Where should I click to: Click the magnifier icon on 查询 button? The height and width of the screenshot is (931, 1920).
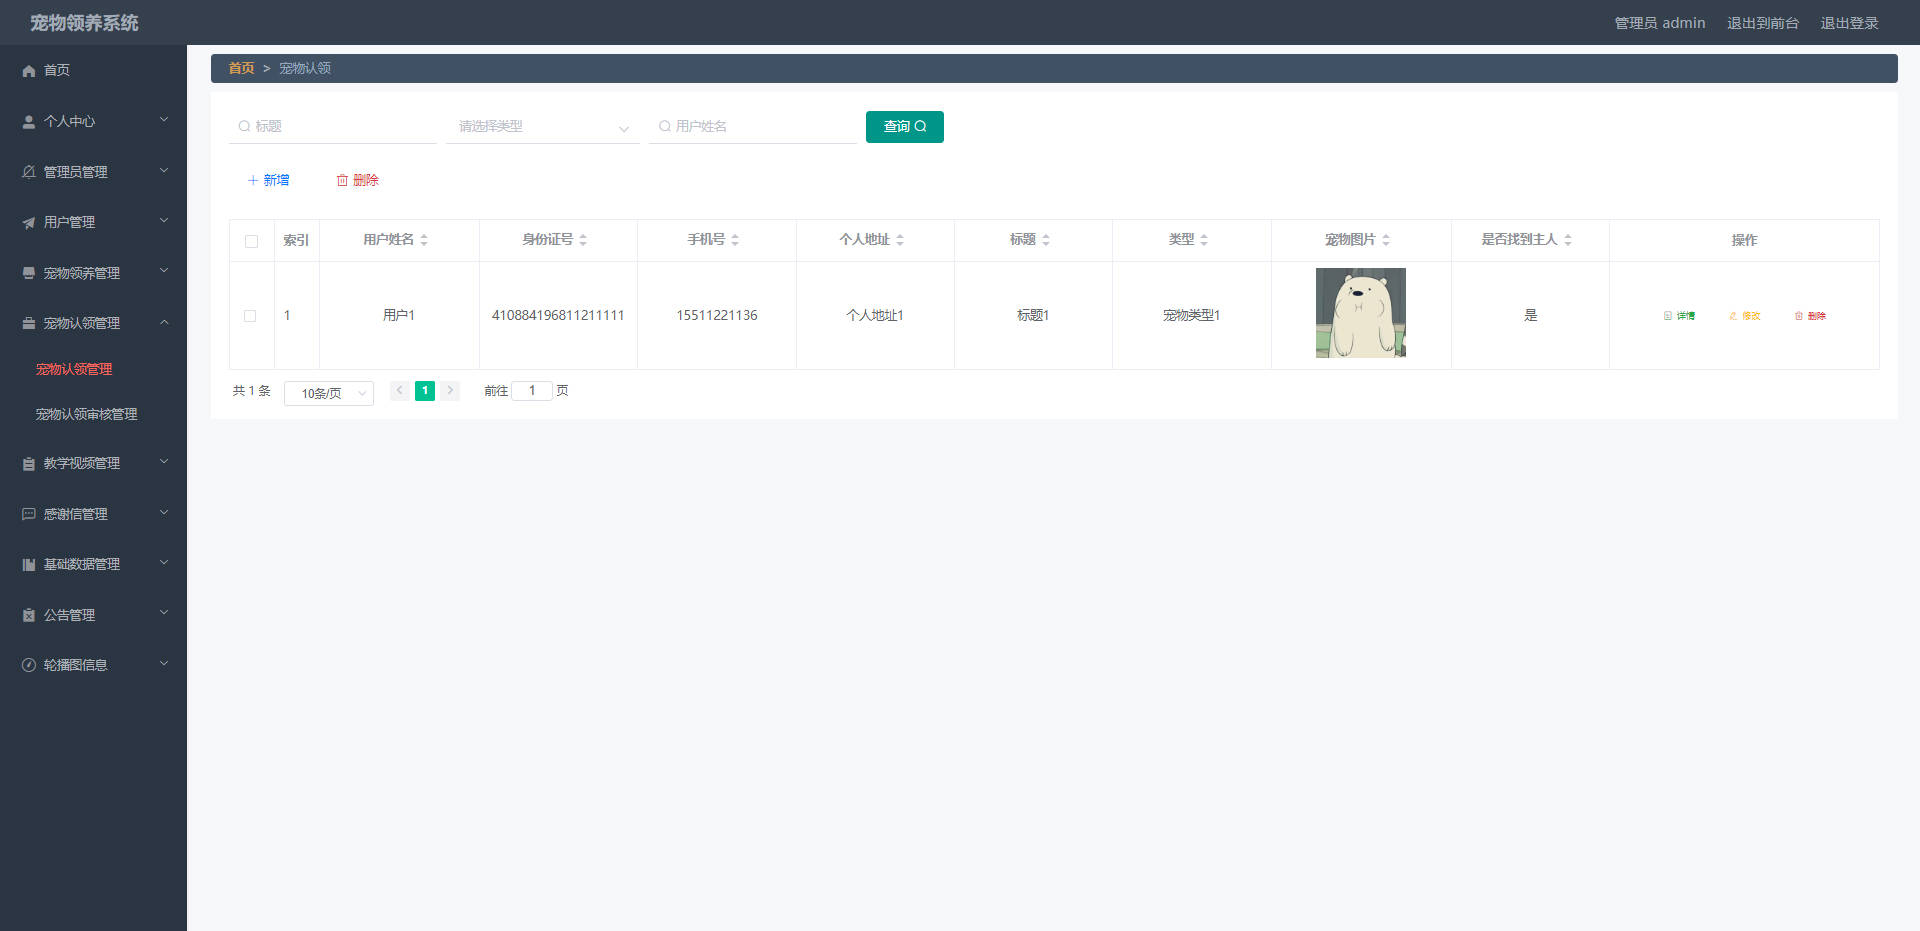[921, 126]
